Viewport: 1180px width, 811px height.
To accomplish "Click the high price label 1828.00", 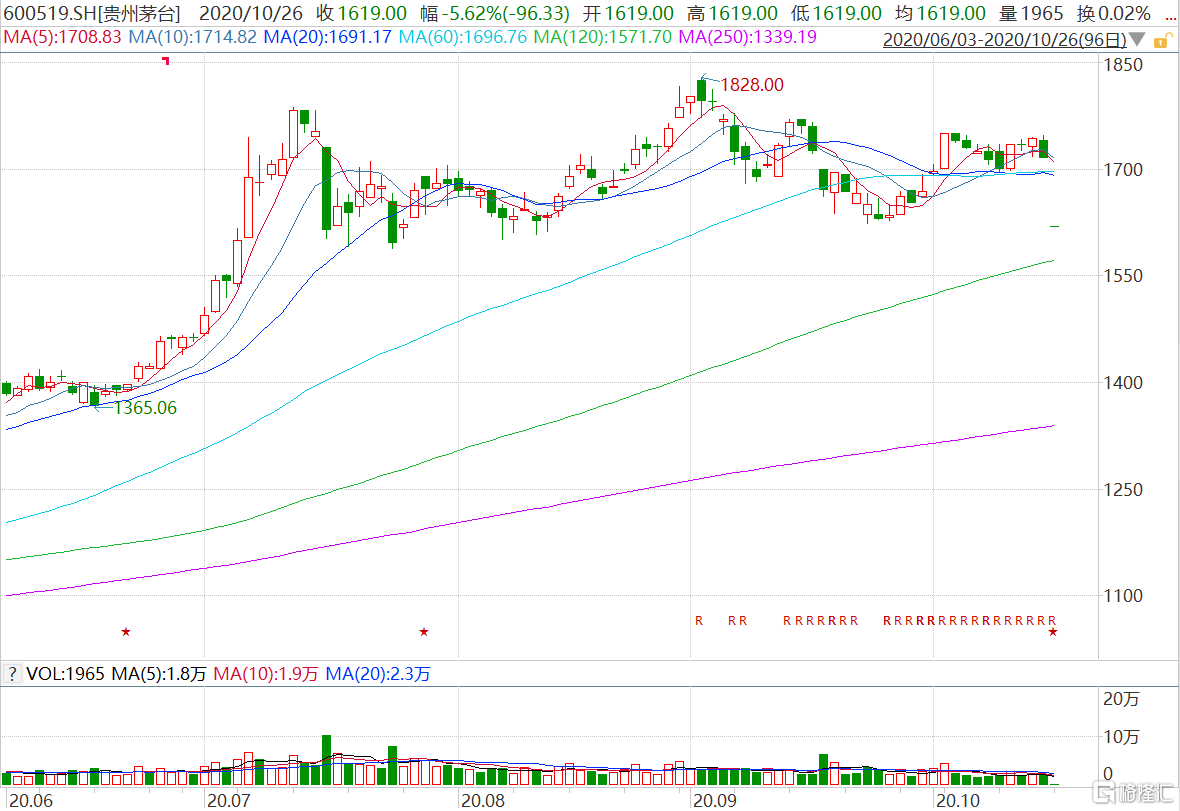I will coord(752,85).
